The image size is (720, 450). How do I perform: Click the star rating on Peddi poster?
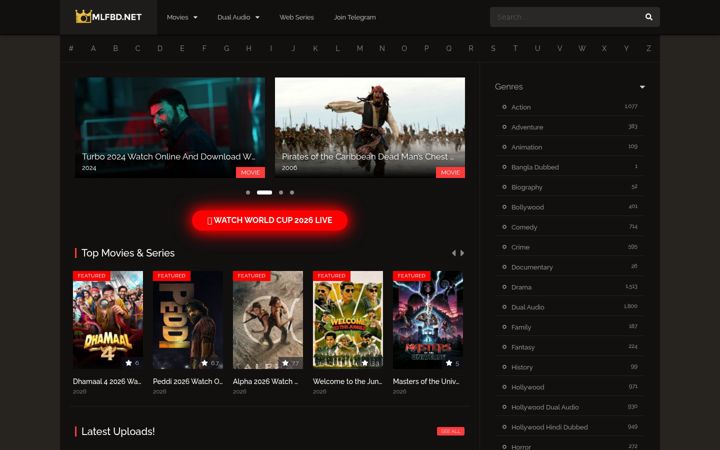point(210,363)
